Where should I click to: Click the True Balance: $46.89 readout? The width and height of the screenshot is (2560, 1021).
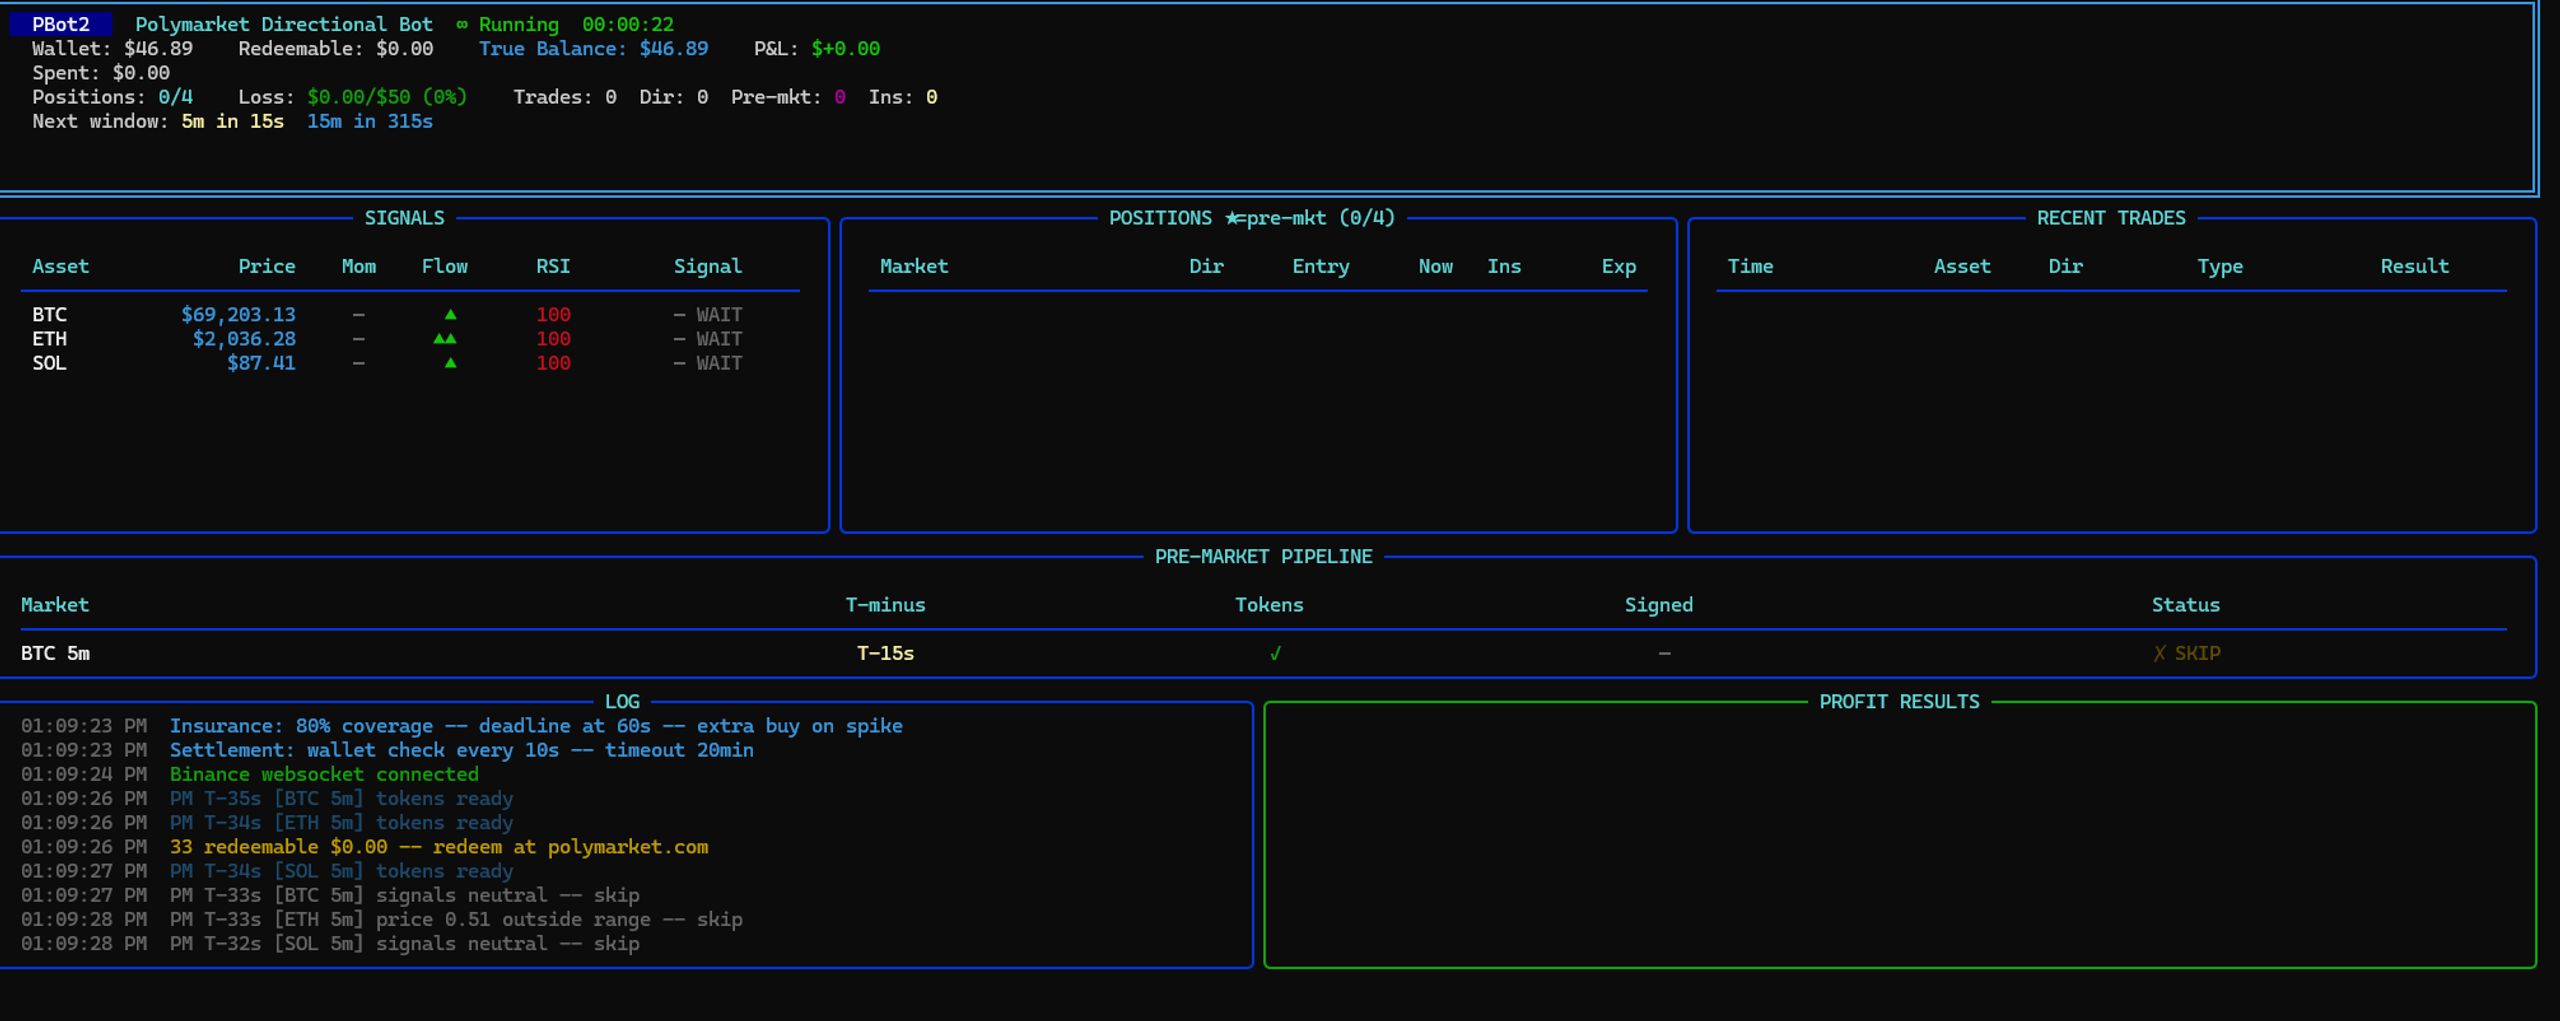pyautogui.click(x=593, y=49)
